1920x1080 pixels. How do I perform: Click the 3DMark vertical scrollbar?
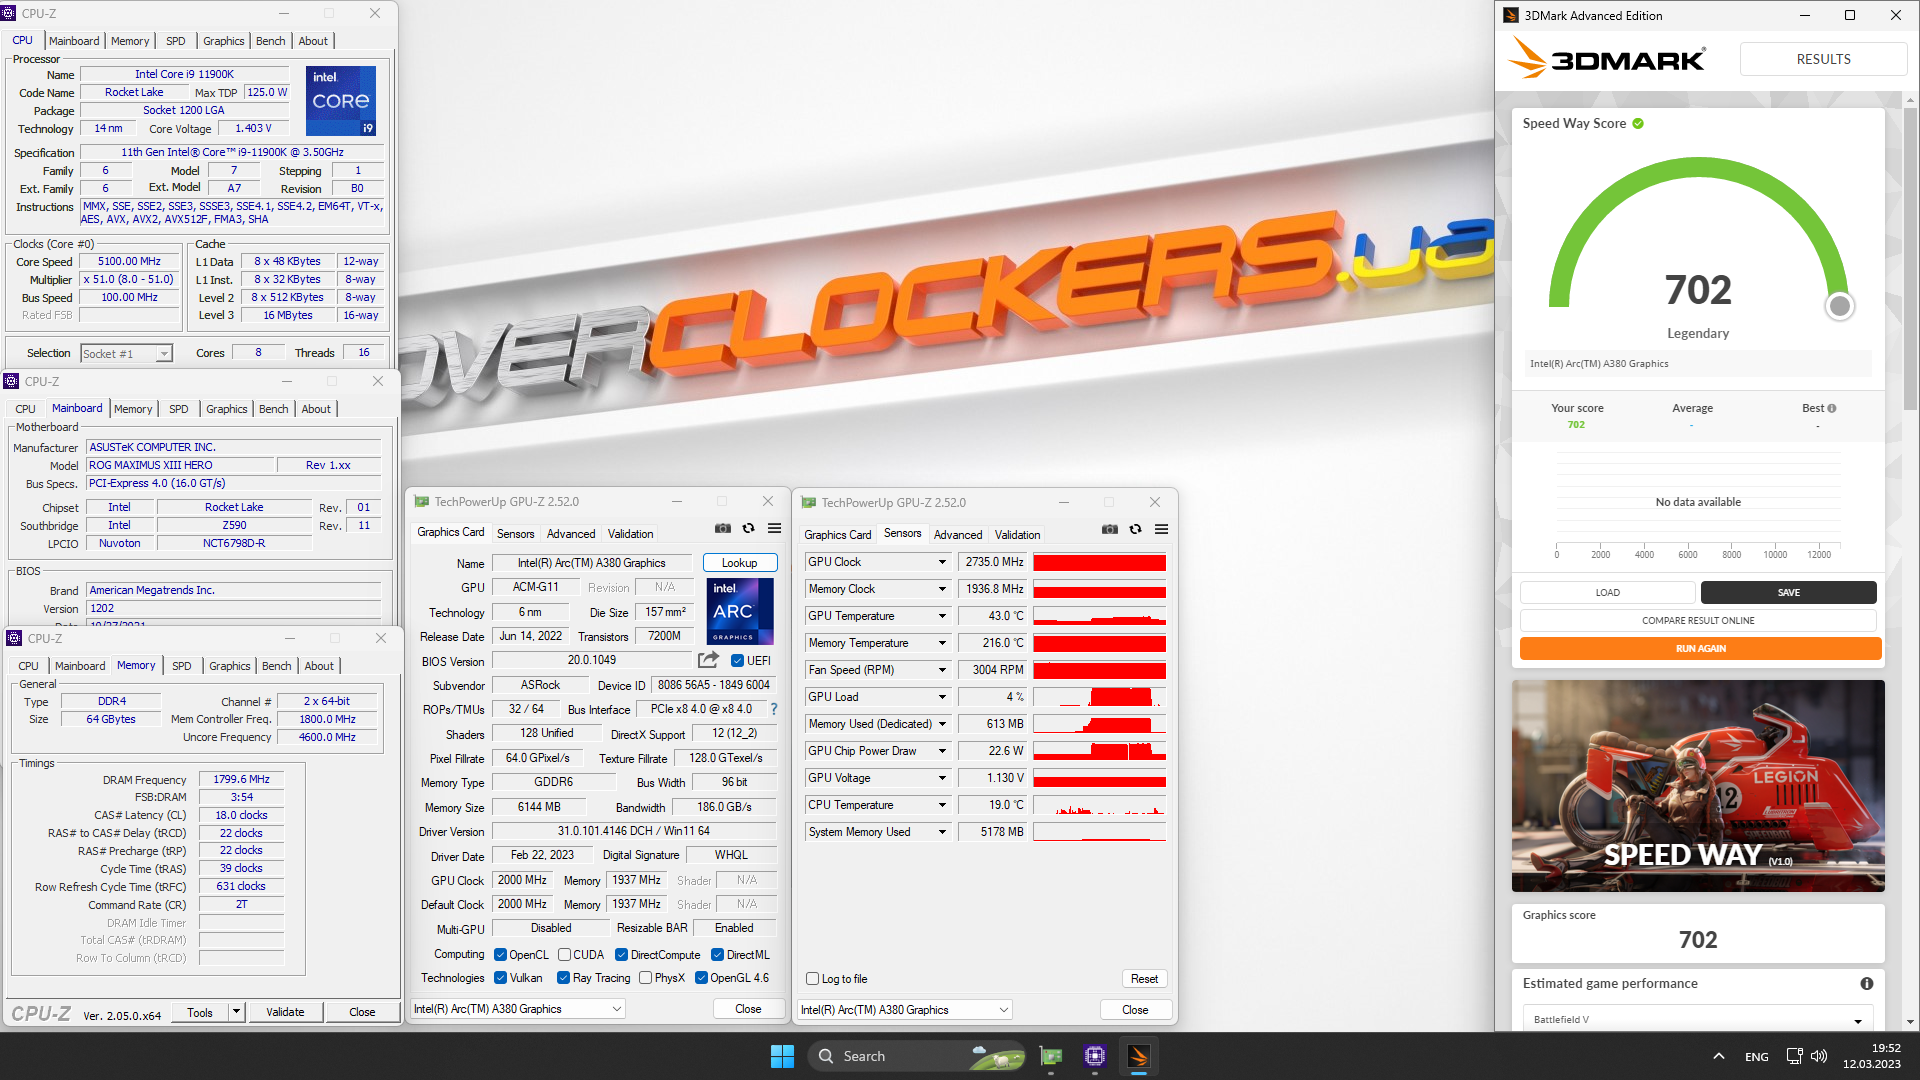tap(1910, 260)
